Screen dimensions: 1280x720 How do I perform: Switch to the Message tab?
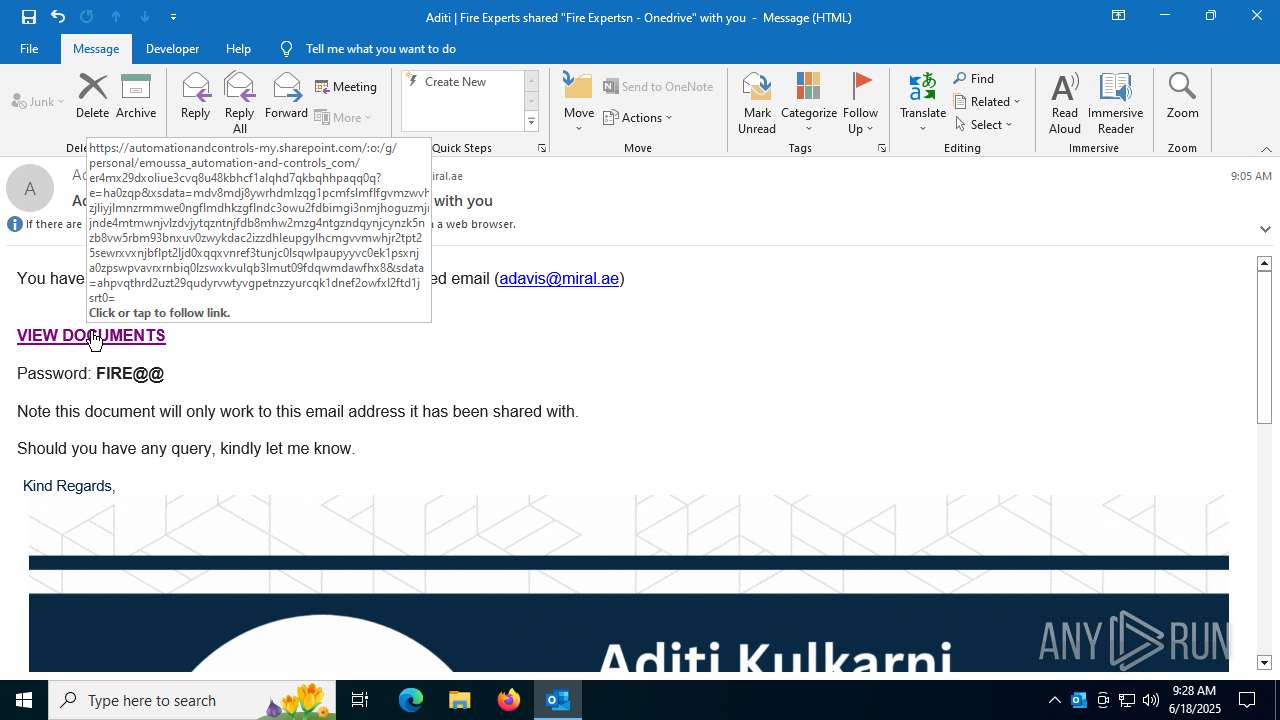pos(96,49)
